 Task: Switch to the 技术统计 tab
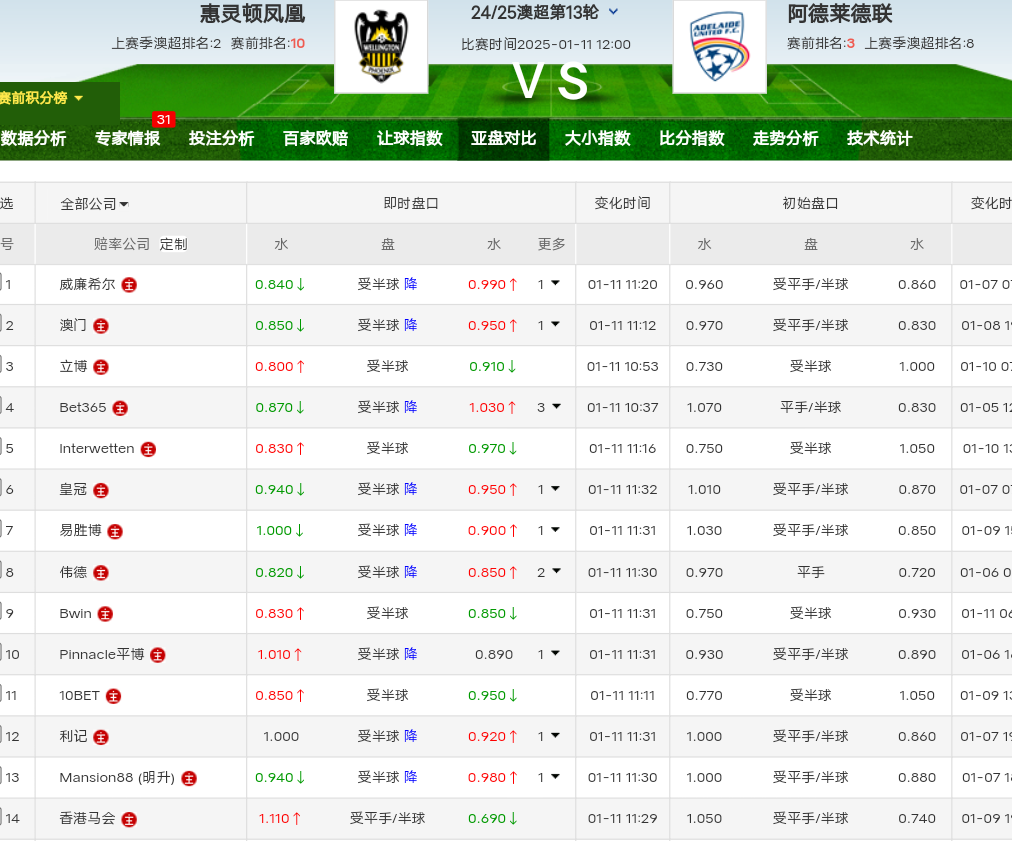point(880,139)
